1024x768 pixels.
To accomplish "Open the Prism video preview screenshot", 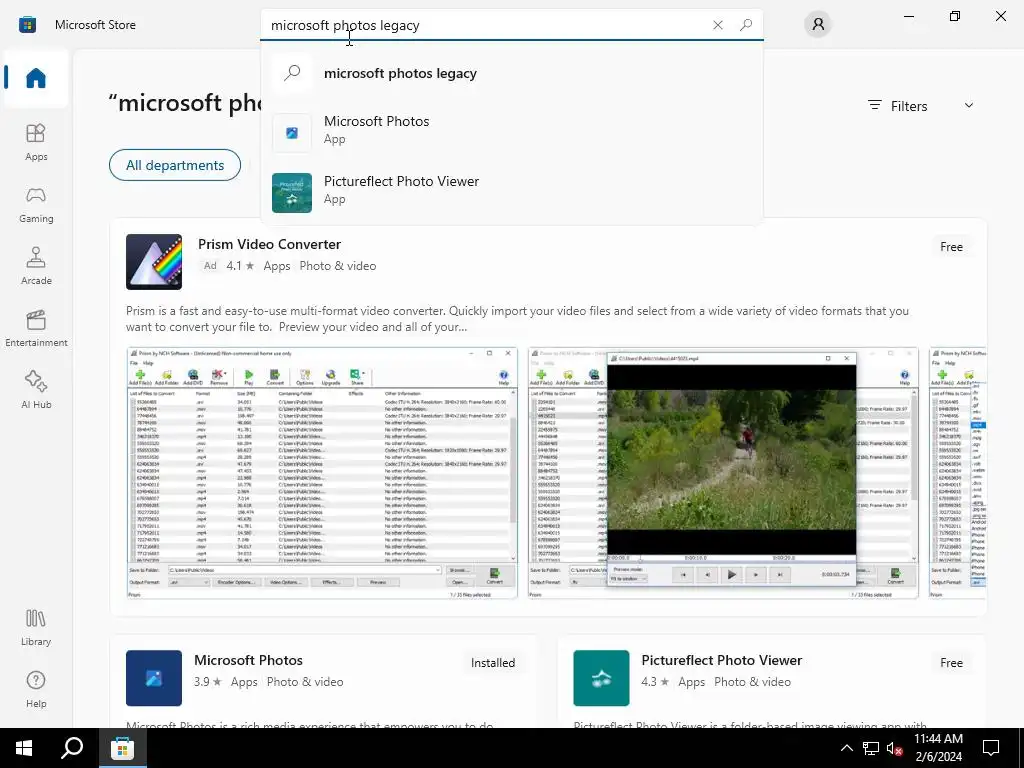I will tap(723, 473).
